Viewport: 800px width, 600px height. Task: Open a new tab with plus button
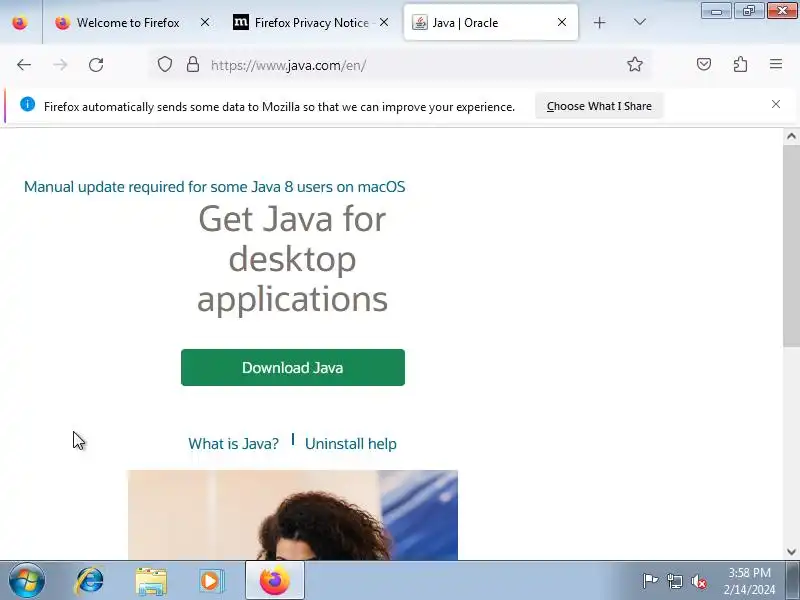pyautogui.click(x=599, y=22)
